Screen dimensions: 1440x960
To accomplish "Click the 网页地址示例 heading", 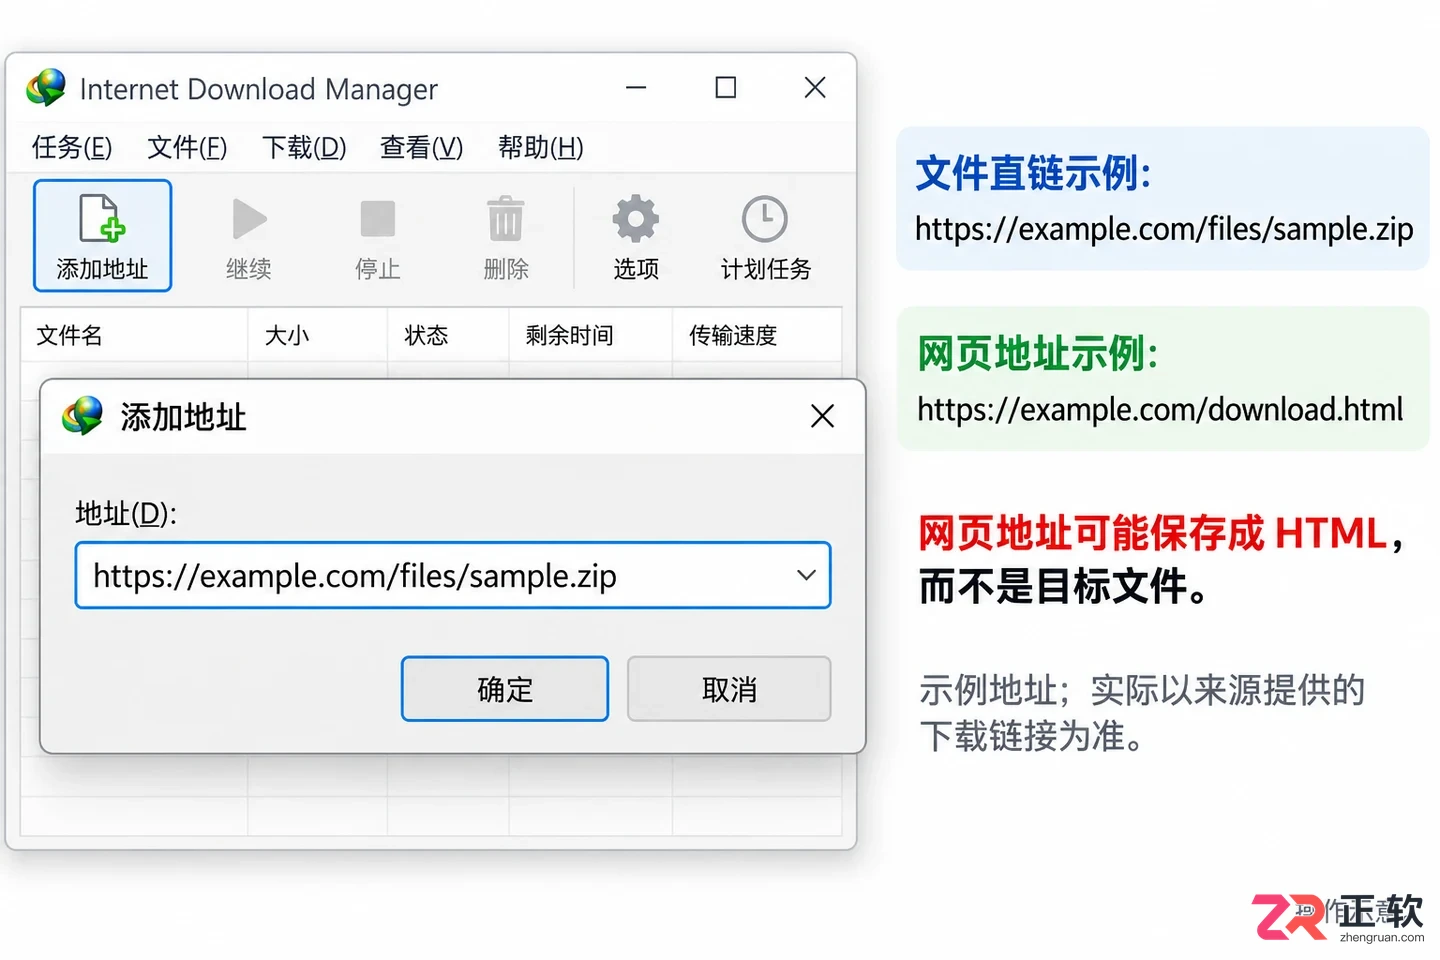I will point(1038,354).
